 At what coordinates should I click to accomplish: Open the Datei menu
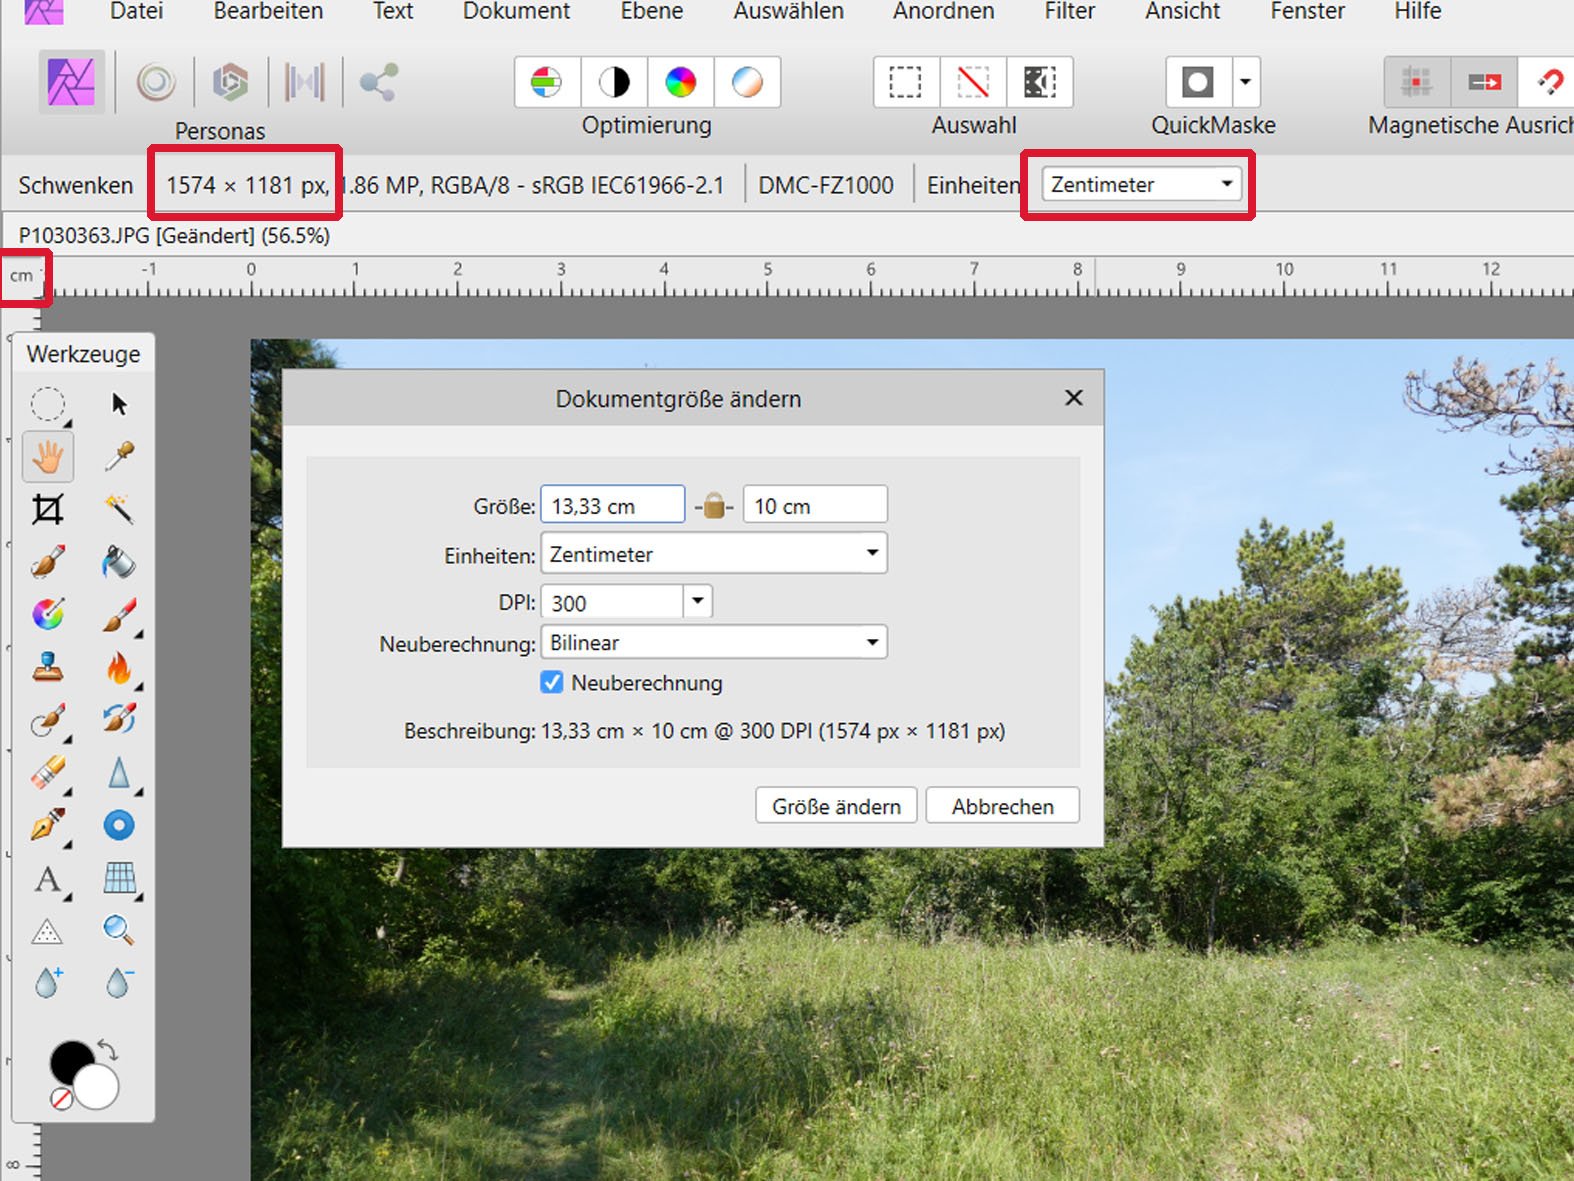point(137,11)
